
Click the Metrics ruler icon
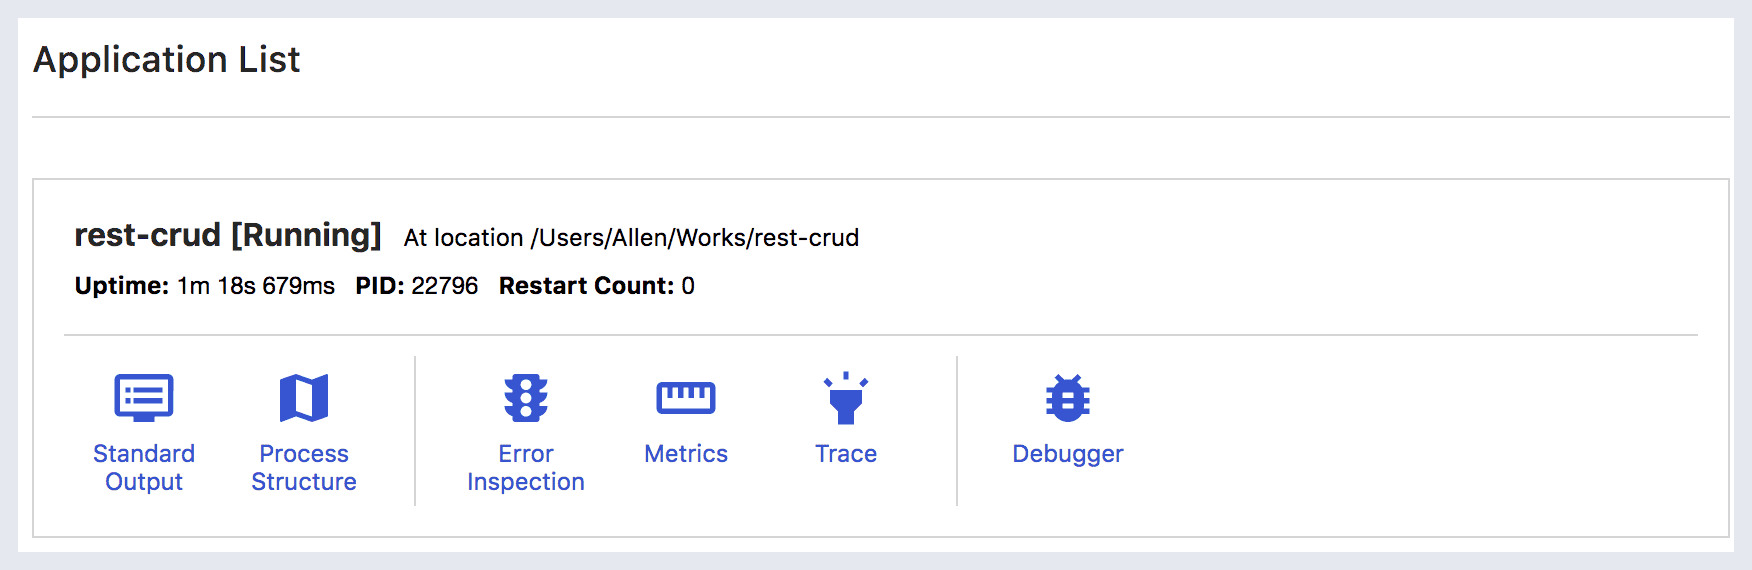686,398
